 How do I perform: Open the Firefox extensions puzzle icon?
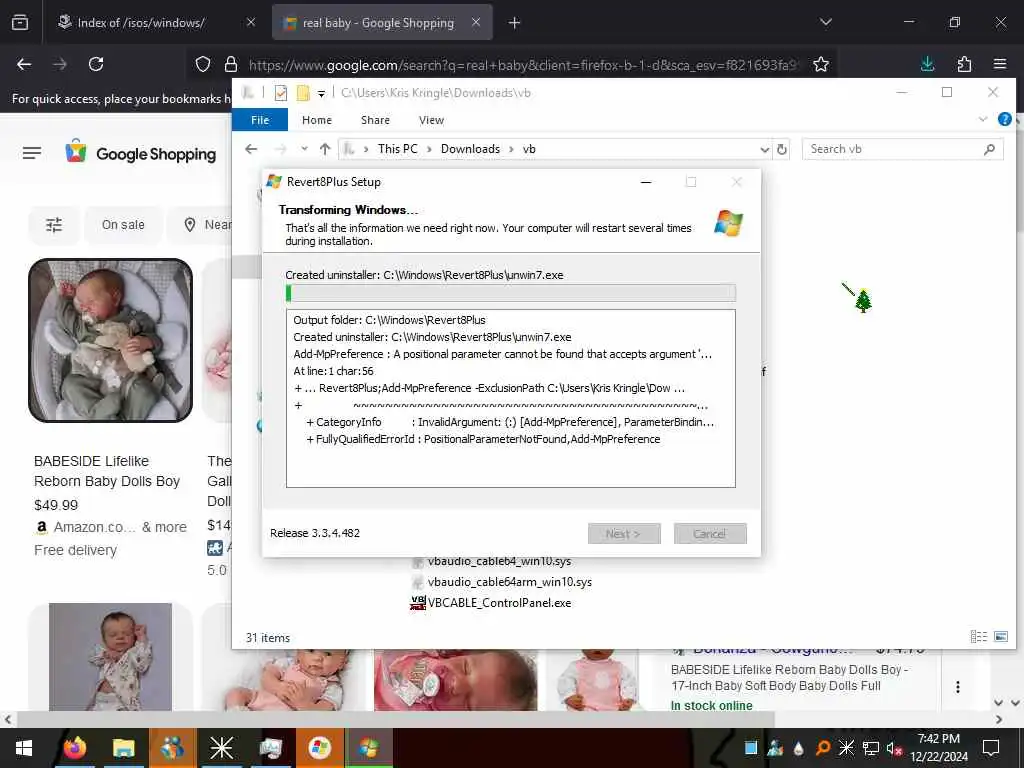pyautogui.click(x=964, y=64)
